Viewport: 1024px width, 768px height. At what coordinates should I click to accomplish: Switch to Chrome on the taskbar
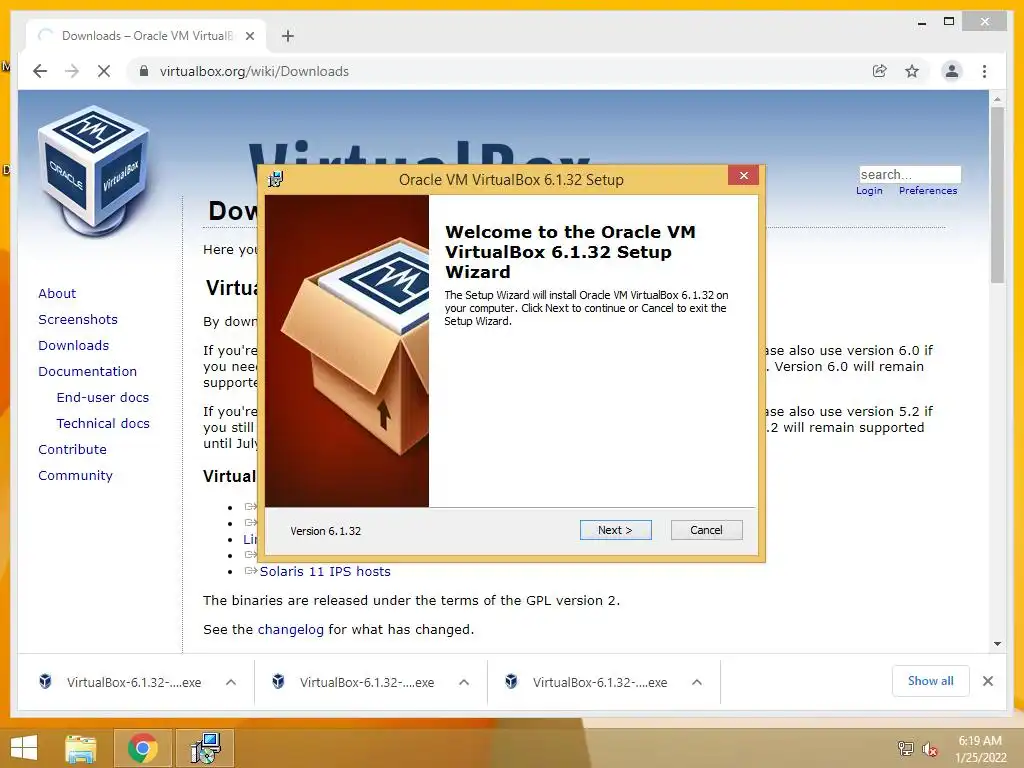(143, 748)
